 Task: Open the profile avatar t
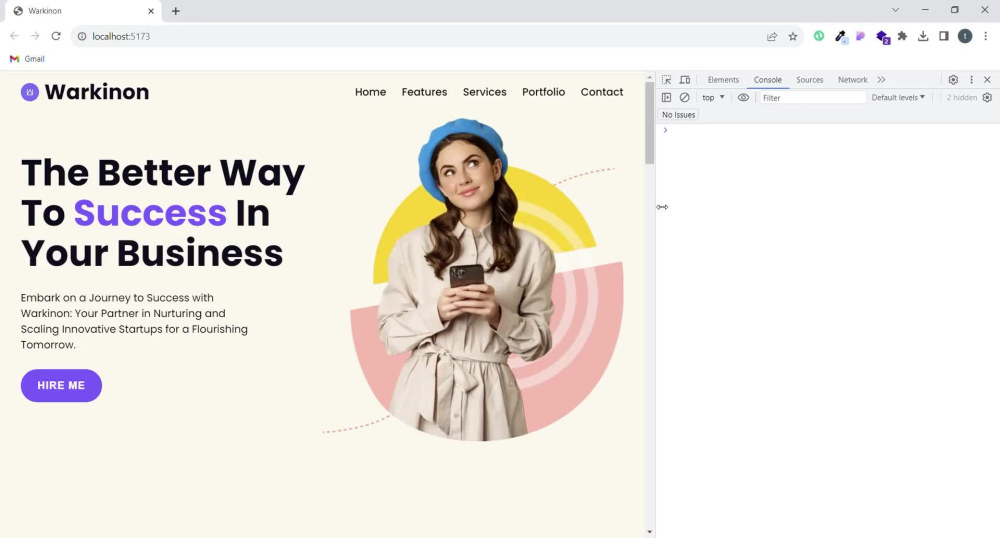coord(965,36)
